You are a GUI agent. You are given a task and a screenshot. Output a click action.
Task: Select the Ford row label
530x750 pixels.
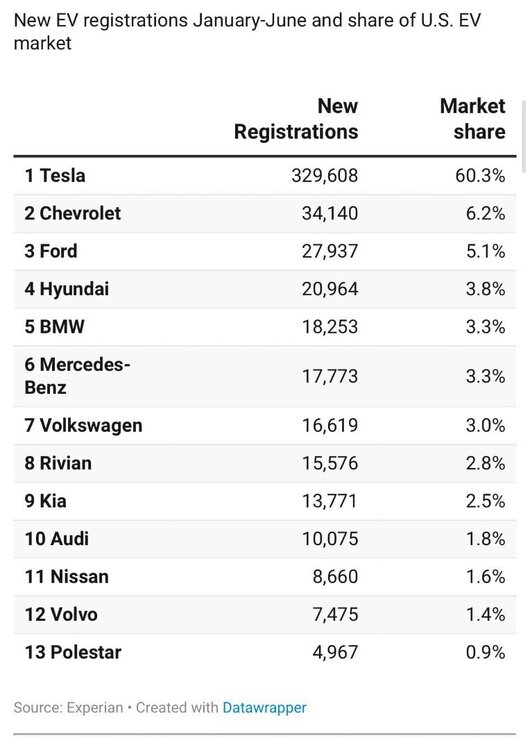51,251
